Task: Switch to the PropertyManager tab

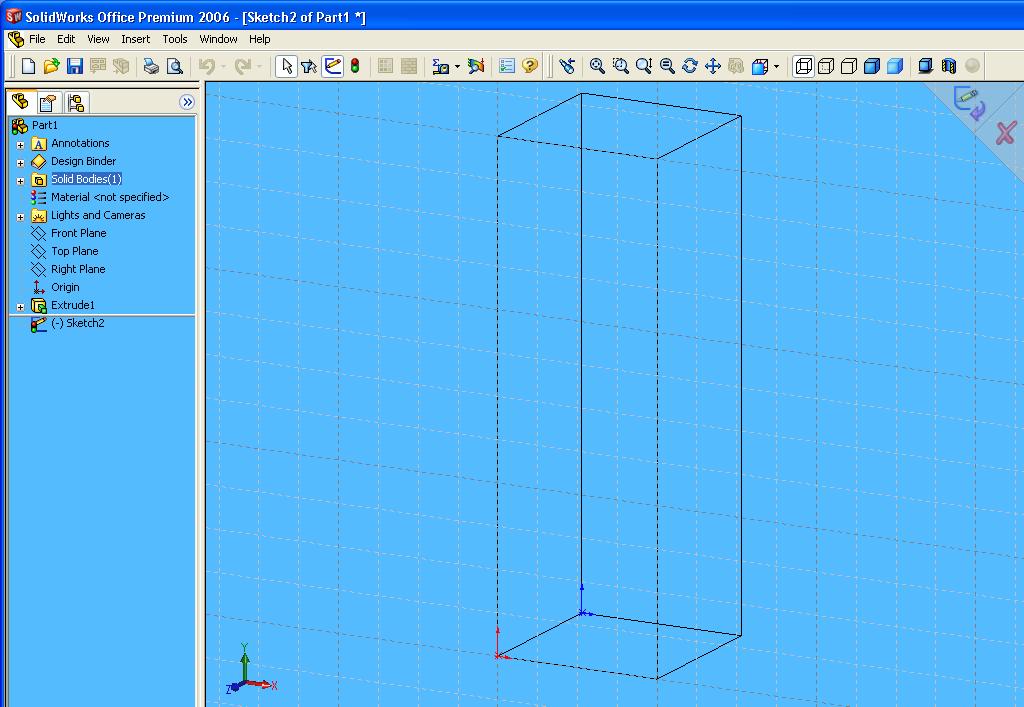Action: tap(48, 102)
